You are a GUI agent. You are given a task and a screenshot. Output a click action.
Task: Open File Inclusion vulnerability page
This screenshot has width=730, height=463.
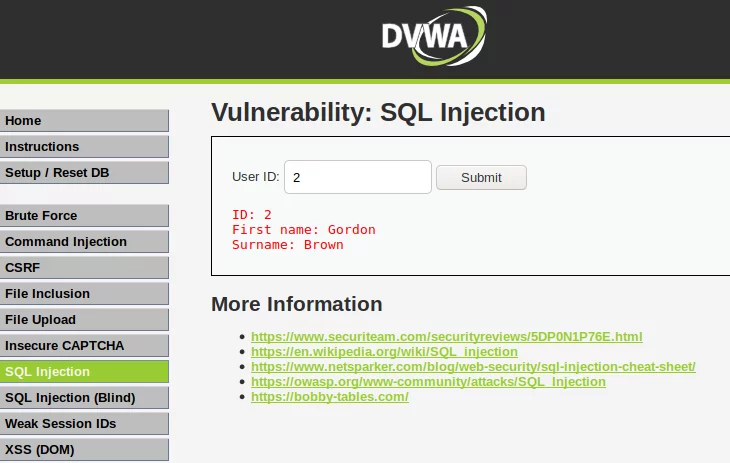84,294
